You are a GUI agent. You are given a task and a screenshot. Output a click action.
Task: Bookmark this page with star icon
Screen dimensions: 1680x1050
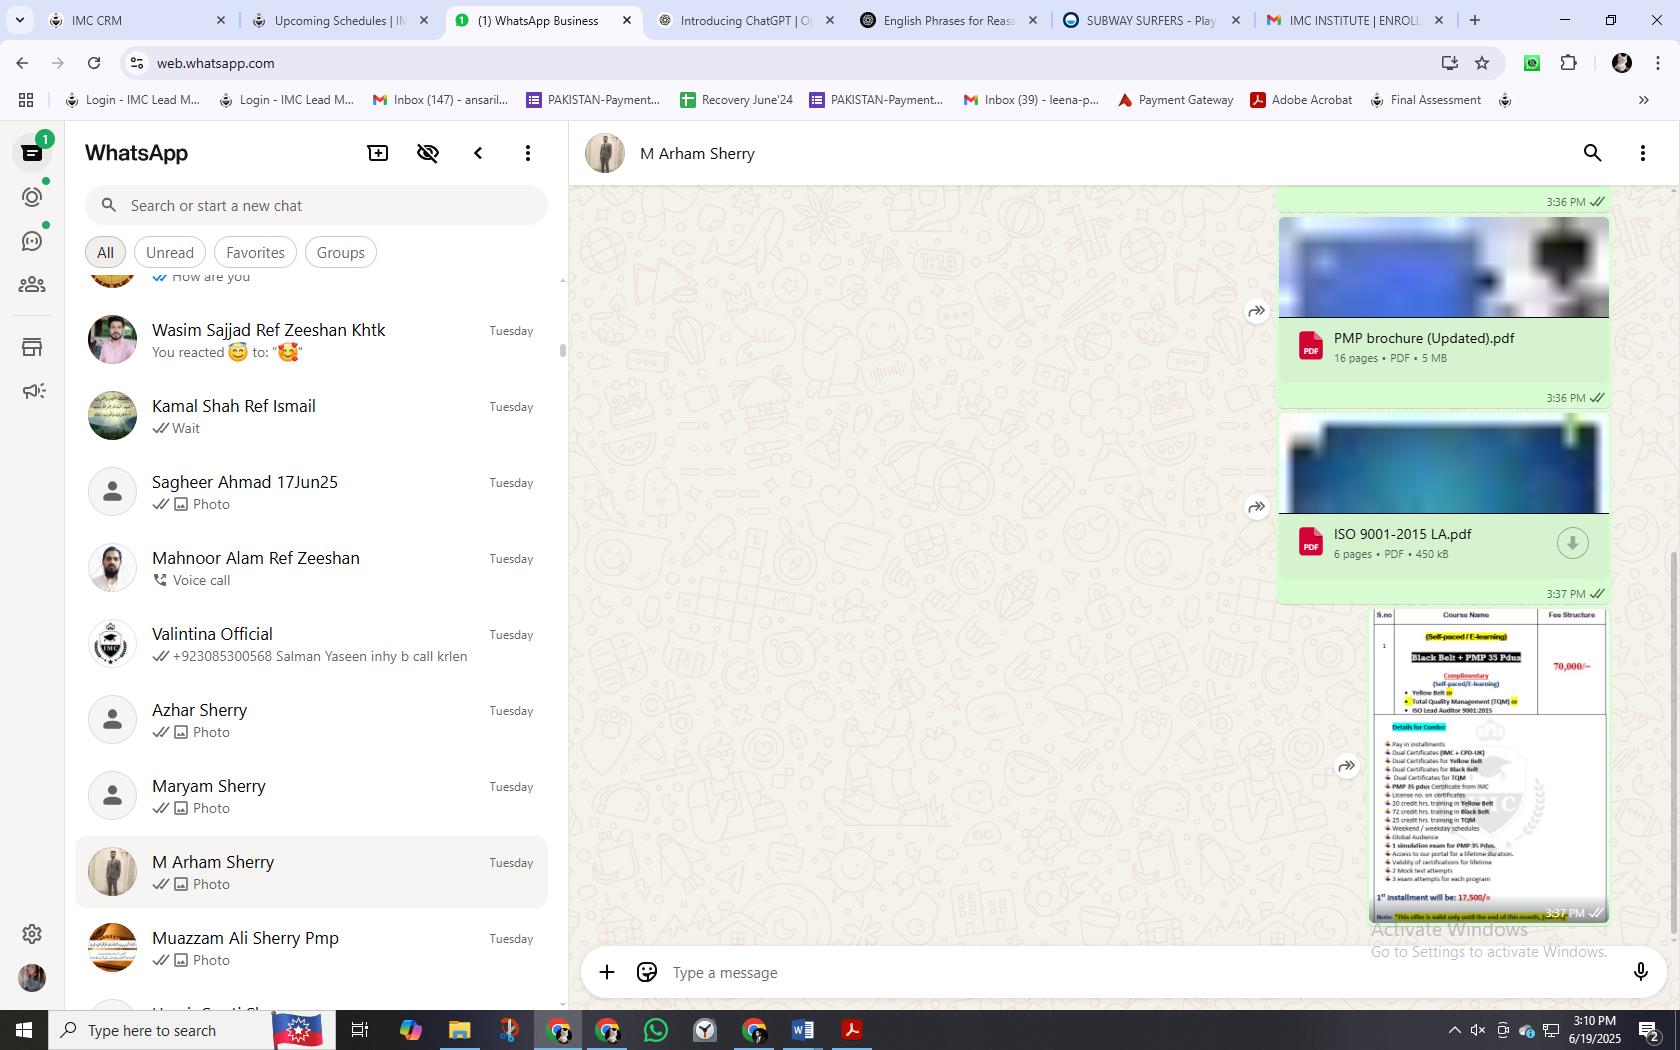pos(1482,63)
